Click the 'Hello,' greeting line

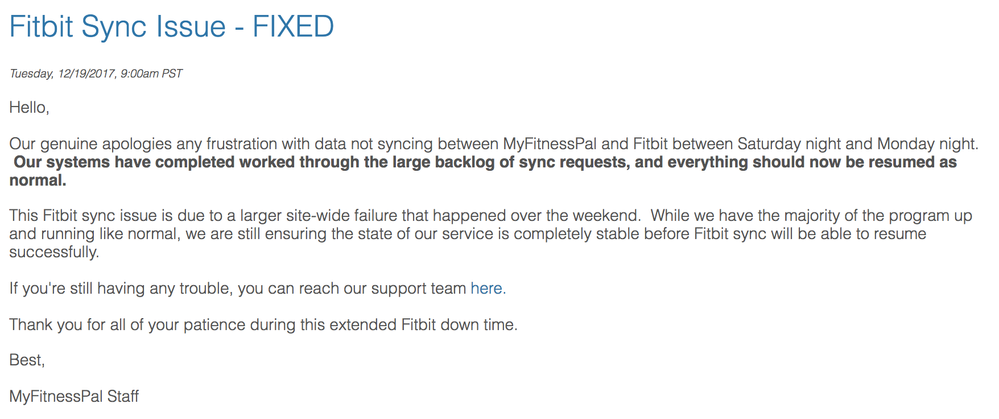coord(29,107)
